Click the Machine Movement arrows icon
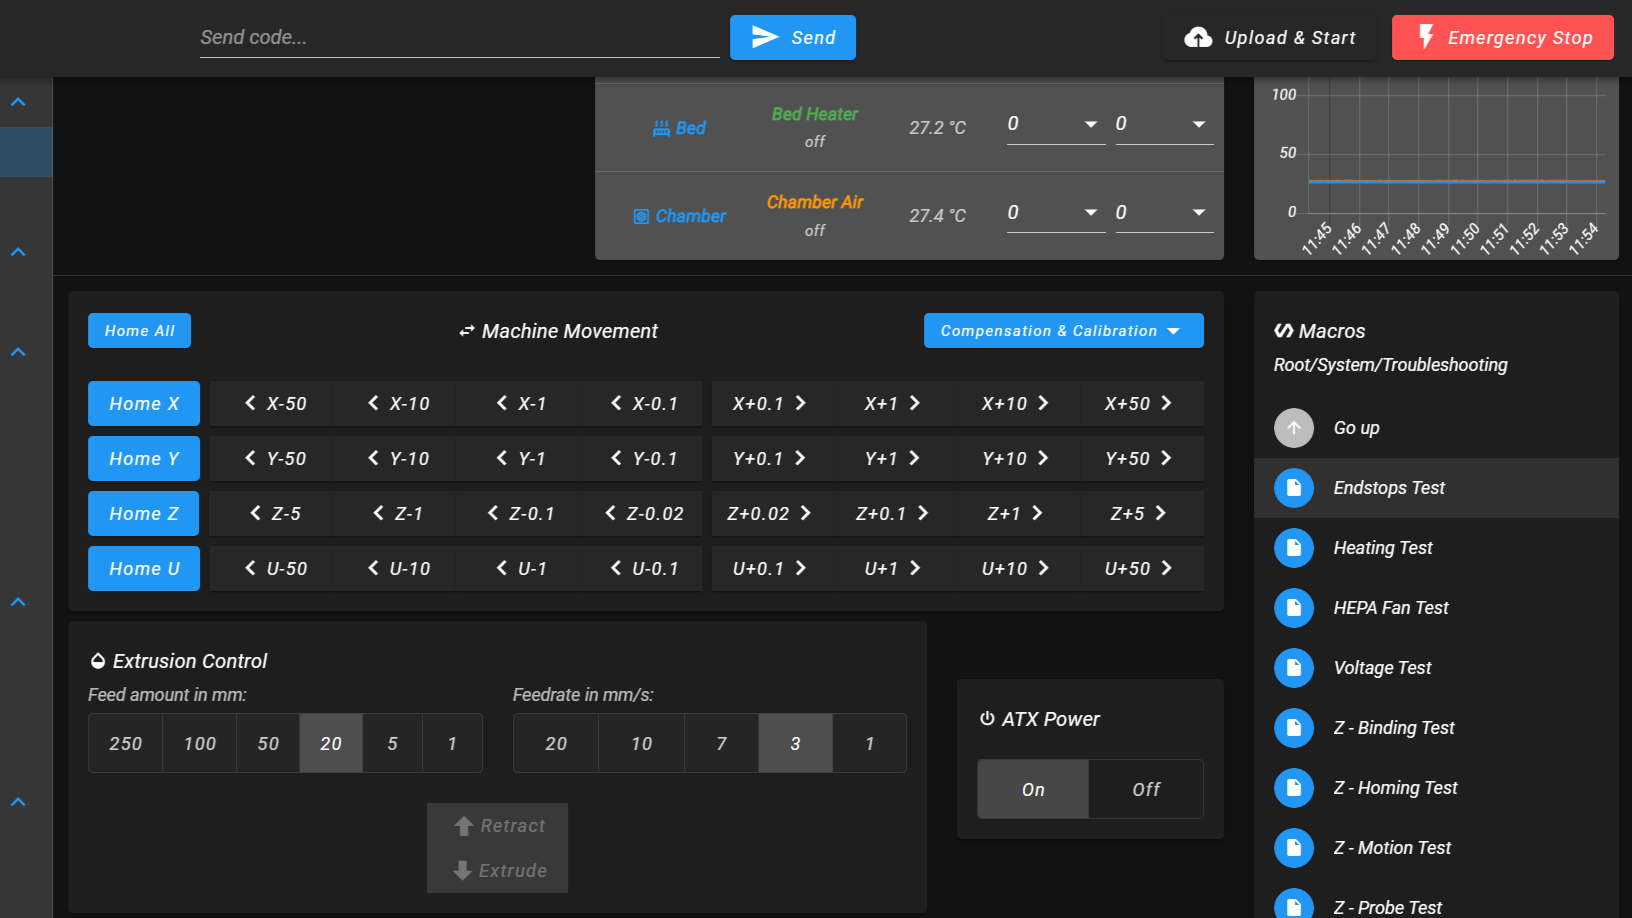This screenshot has height=918, width=1632. tap(466, 331)
